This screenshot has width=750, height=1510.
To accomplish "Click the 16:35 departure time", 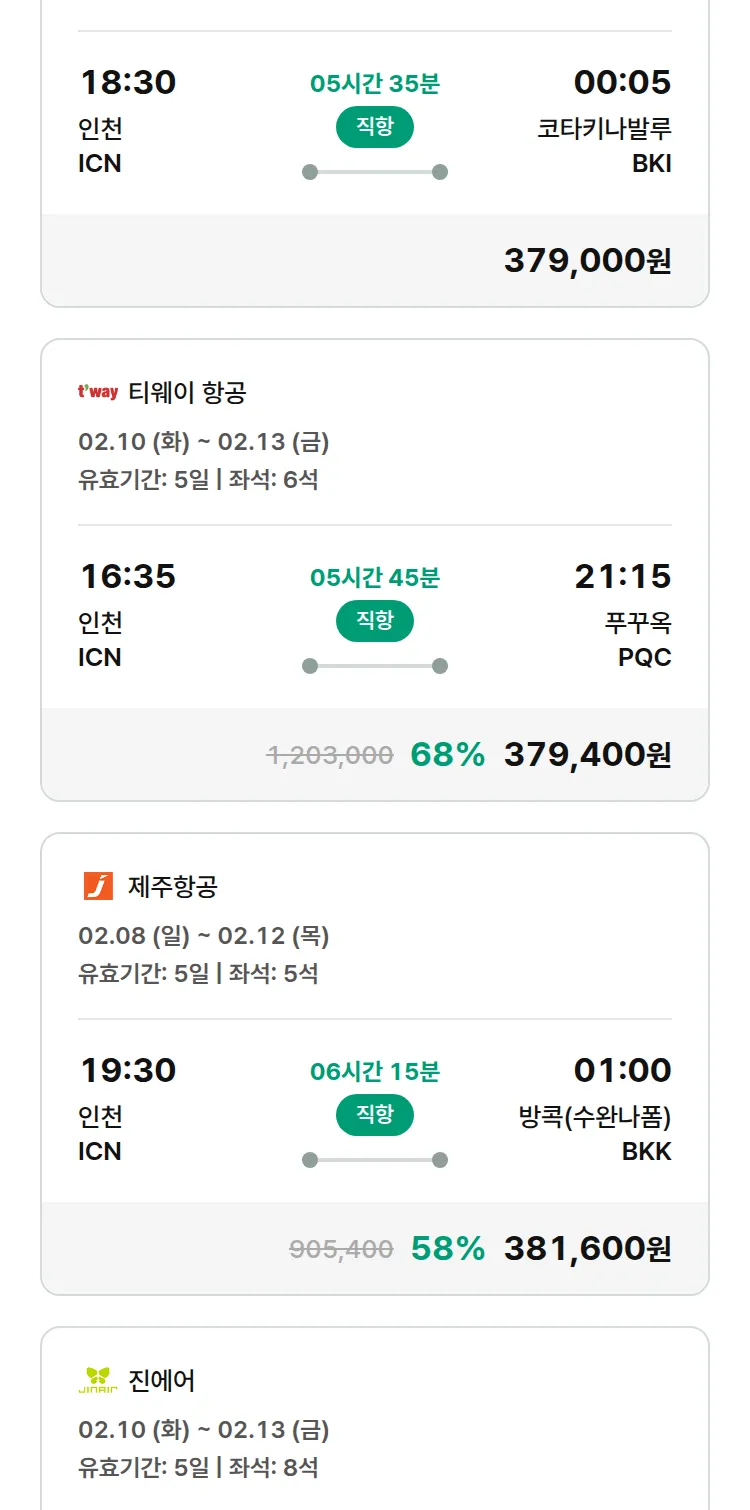I will 128,576.
